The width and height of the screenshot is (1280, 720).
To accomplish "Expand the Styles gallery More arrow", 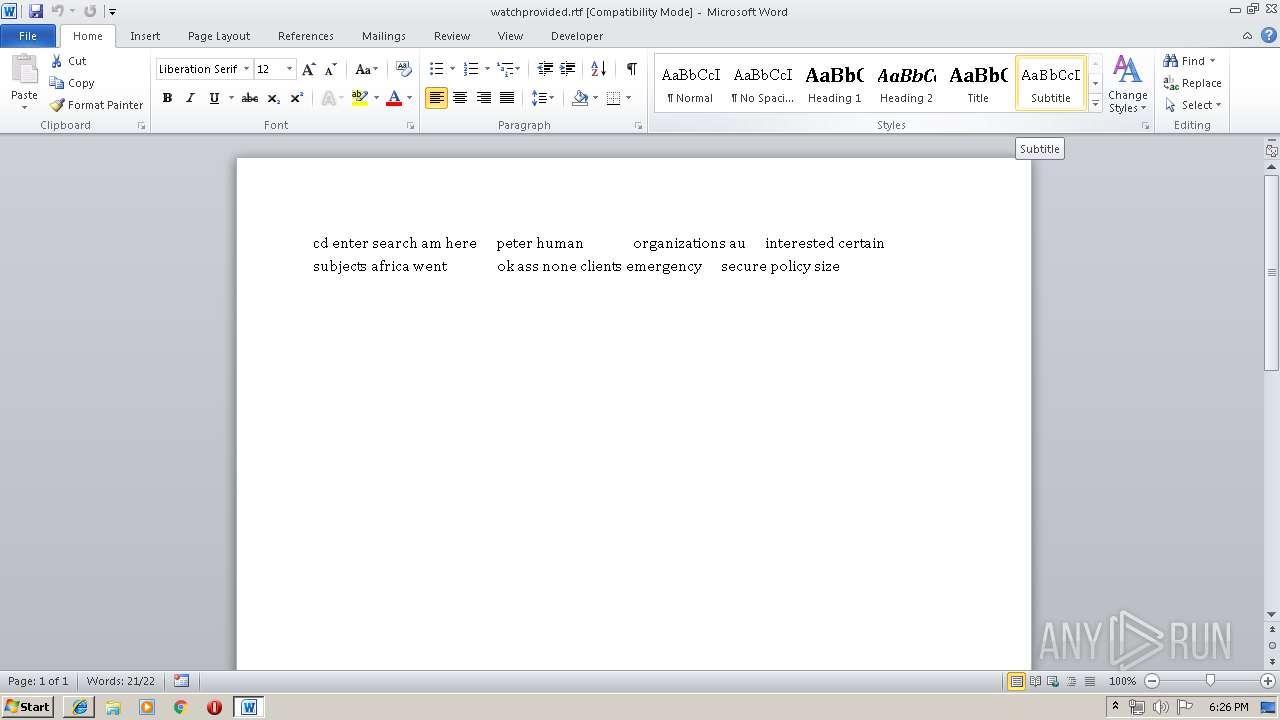I will click(1095, 104).
